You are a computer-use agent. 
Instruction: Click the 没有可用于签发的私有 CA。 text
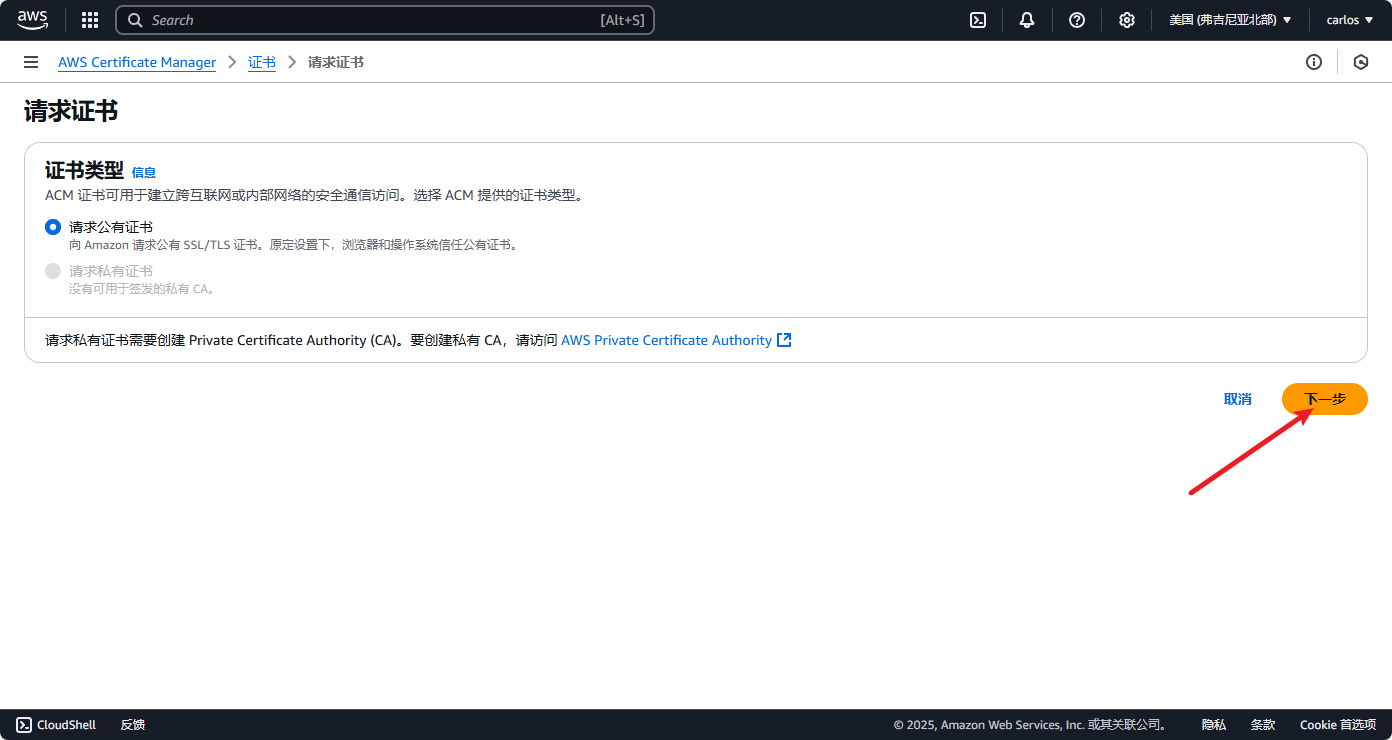142,289
